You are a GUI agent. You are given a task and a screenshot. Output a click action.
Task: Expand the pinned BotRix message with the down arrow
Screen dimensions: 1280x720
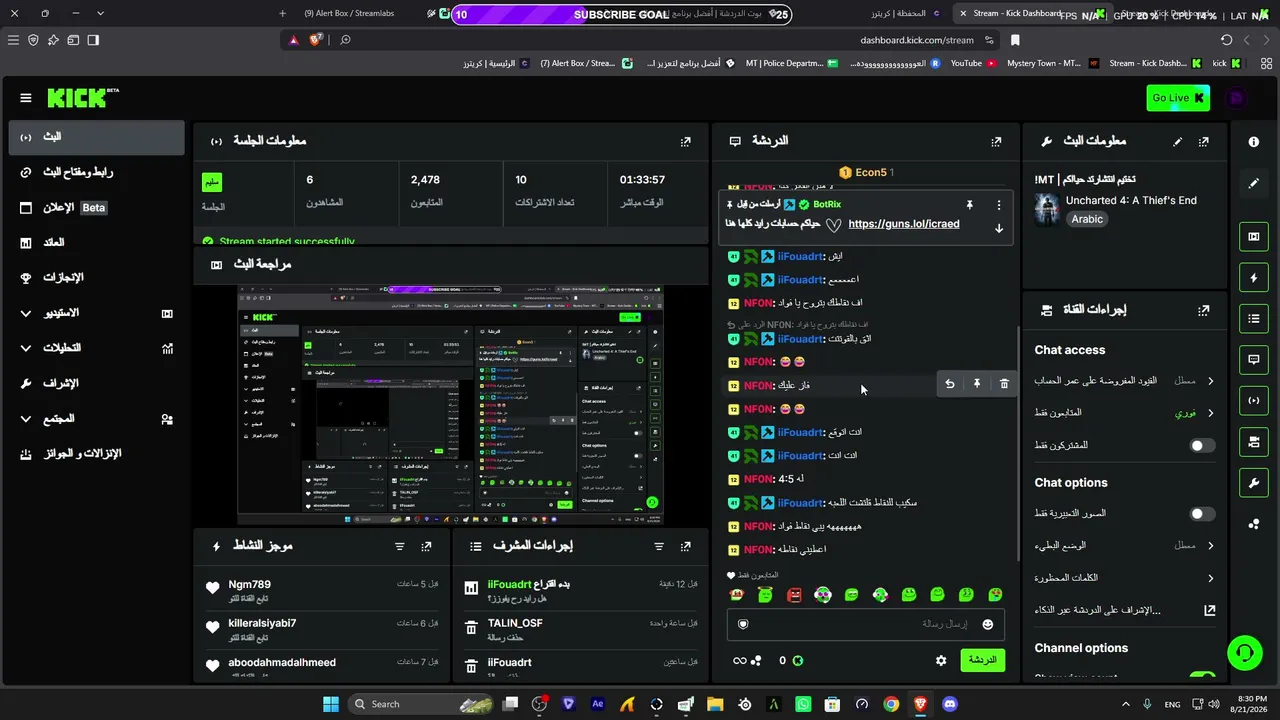click(x=998, y=229)
